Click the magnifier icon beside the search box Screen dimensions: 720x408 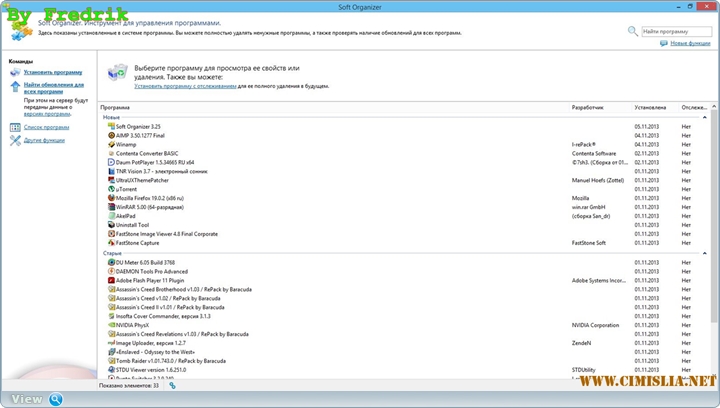(x=633, y=32)
